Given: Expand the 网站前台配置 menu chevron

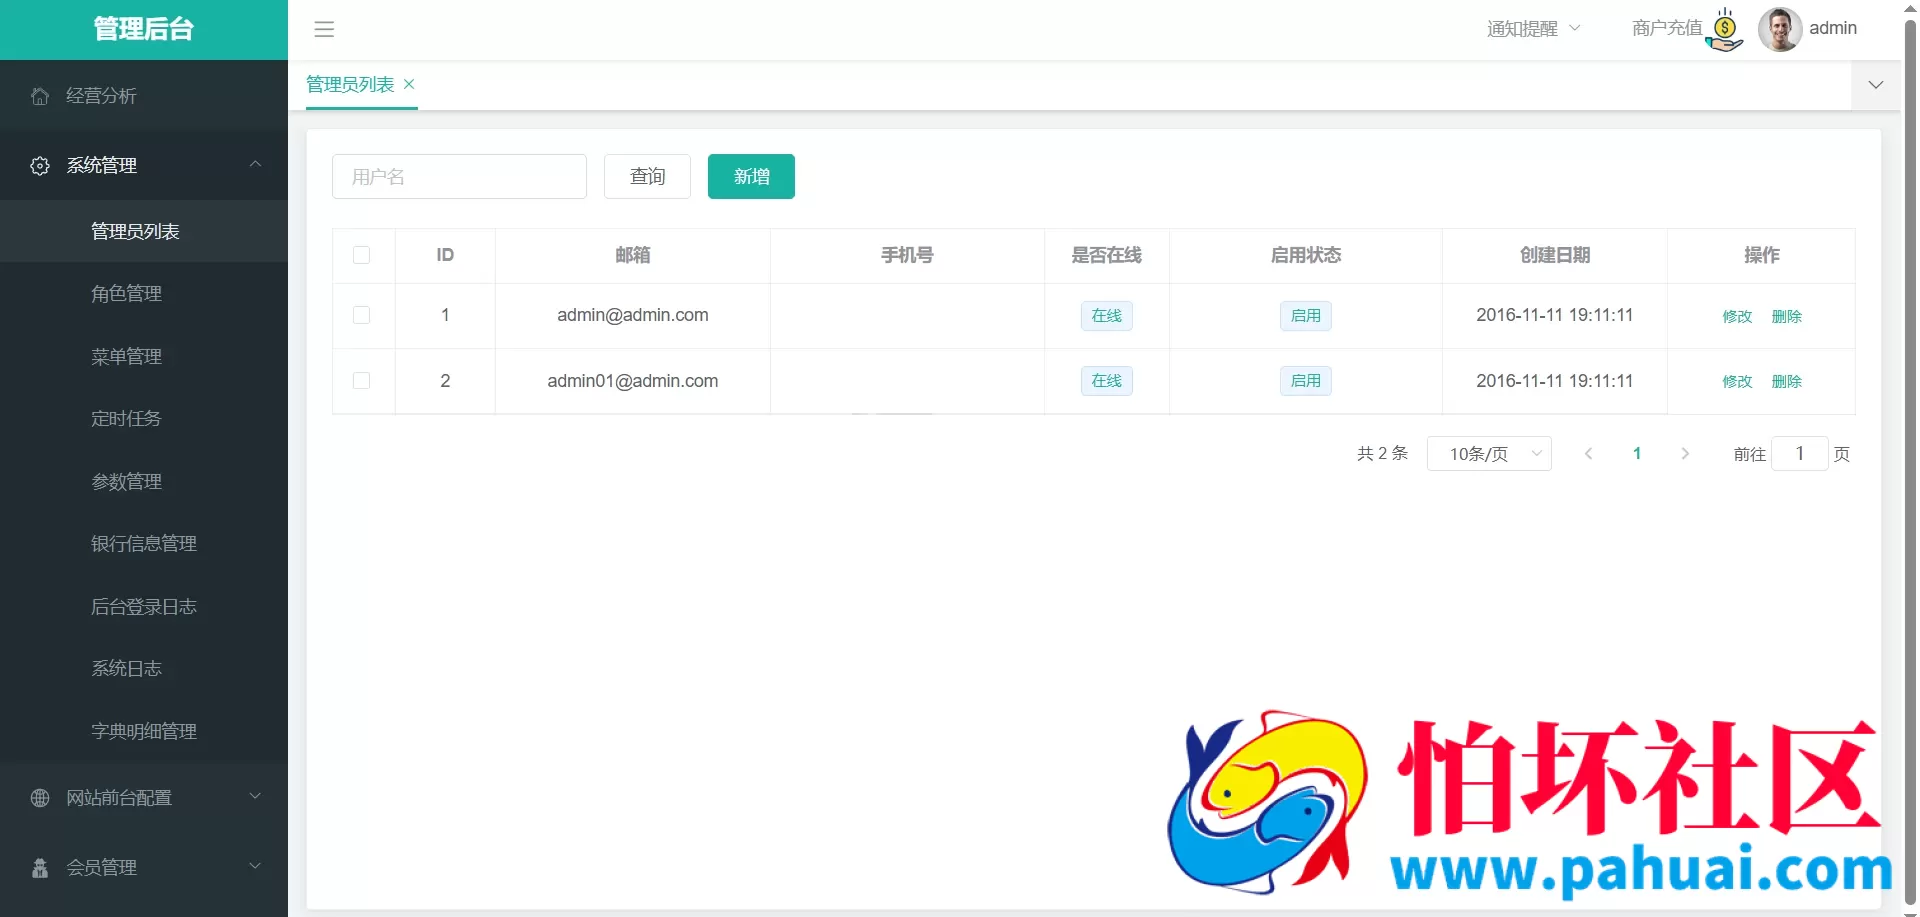Looking at the screenshot, I should (x=255, y=796).
